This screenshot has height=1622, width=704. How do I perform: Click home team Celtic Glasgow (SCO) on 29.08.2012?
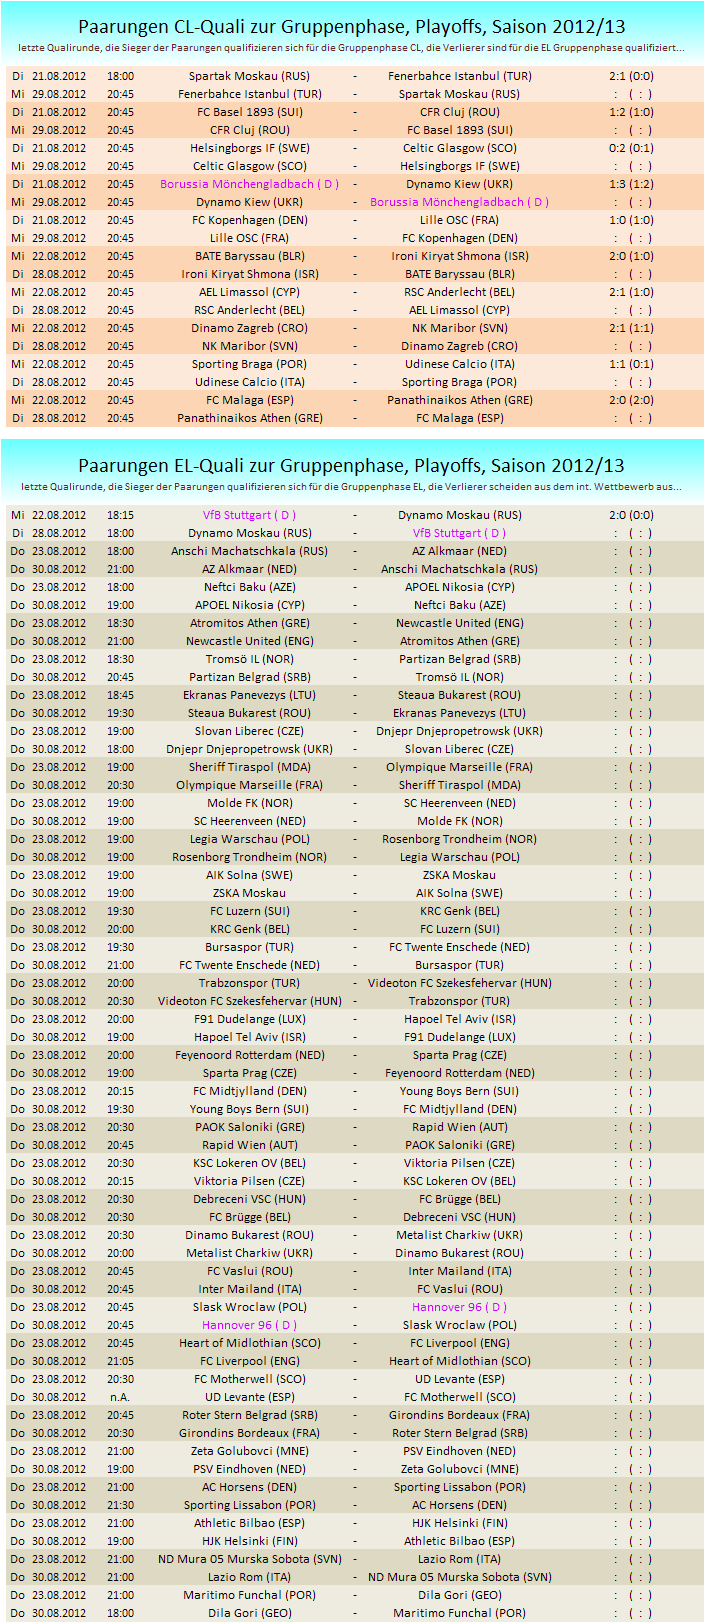pos(249,166)
